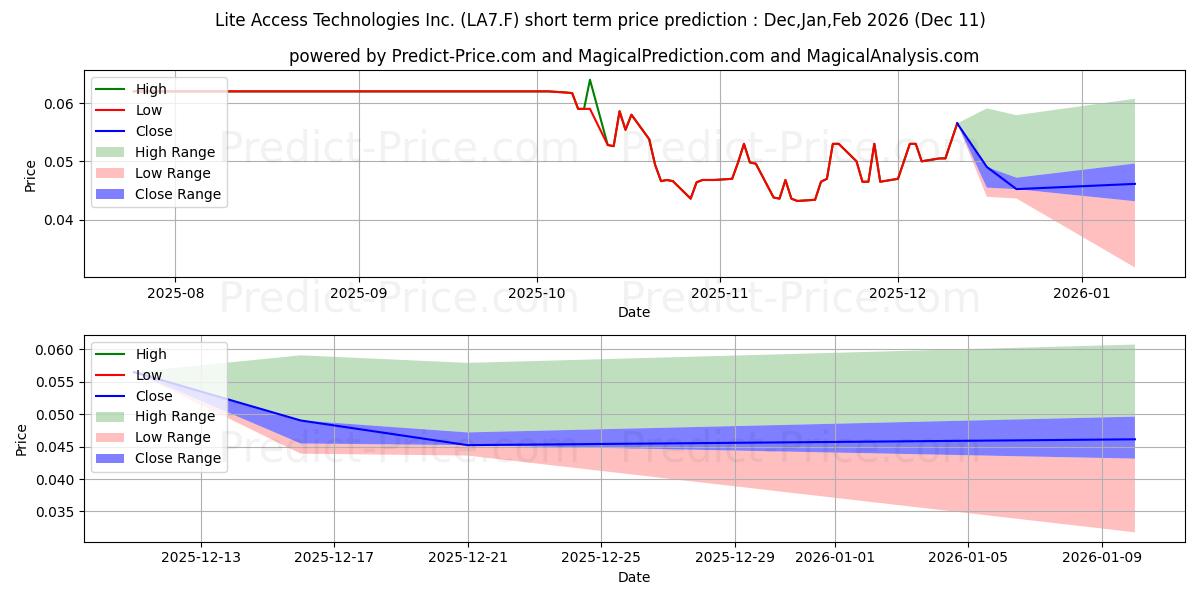Click the 2026-01 tick label on top chart
The image size is (1200, 600).
[1082, 294]
